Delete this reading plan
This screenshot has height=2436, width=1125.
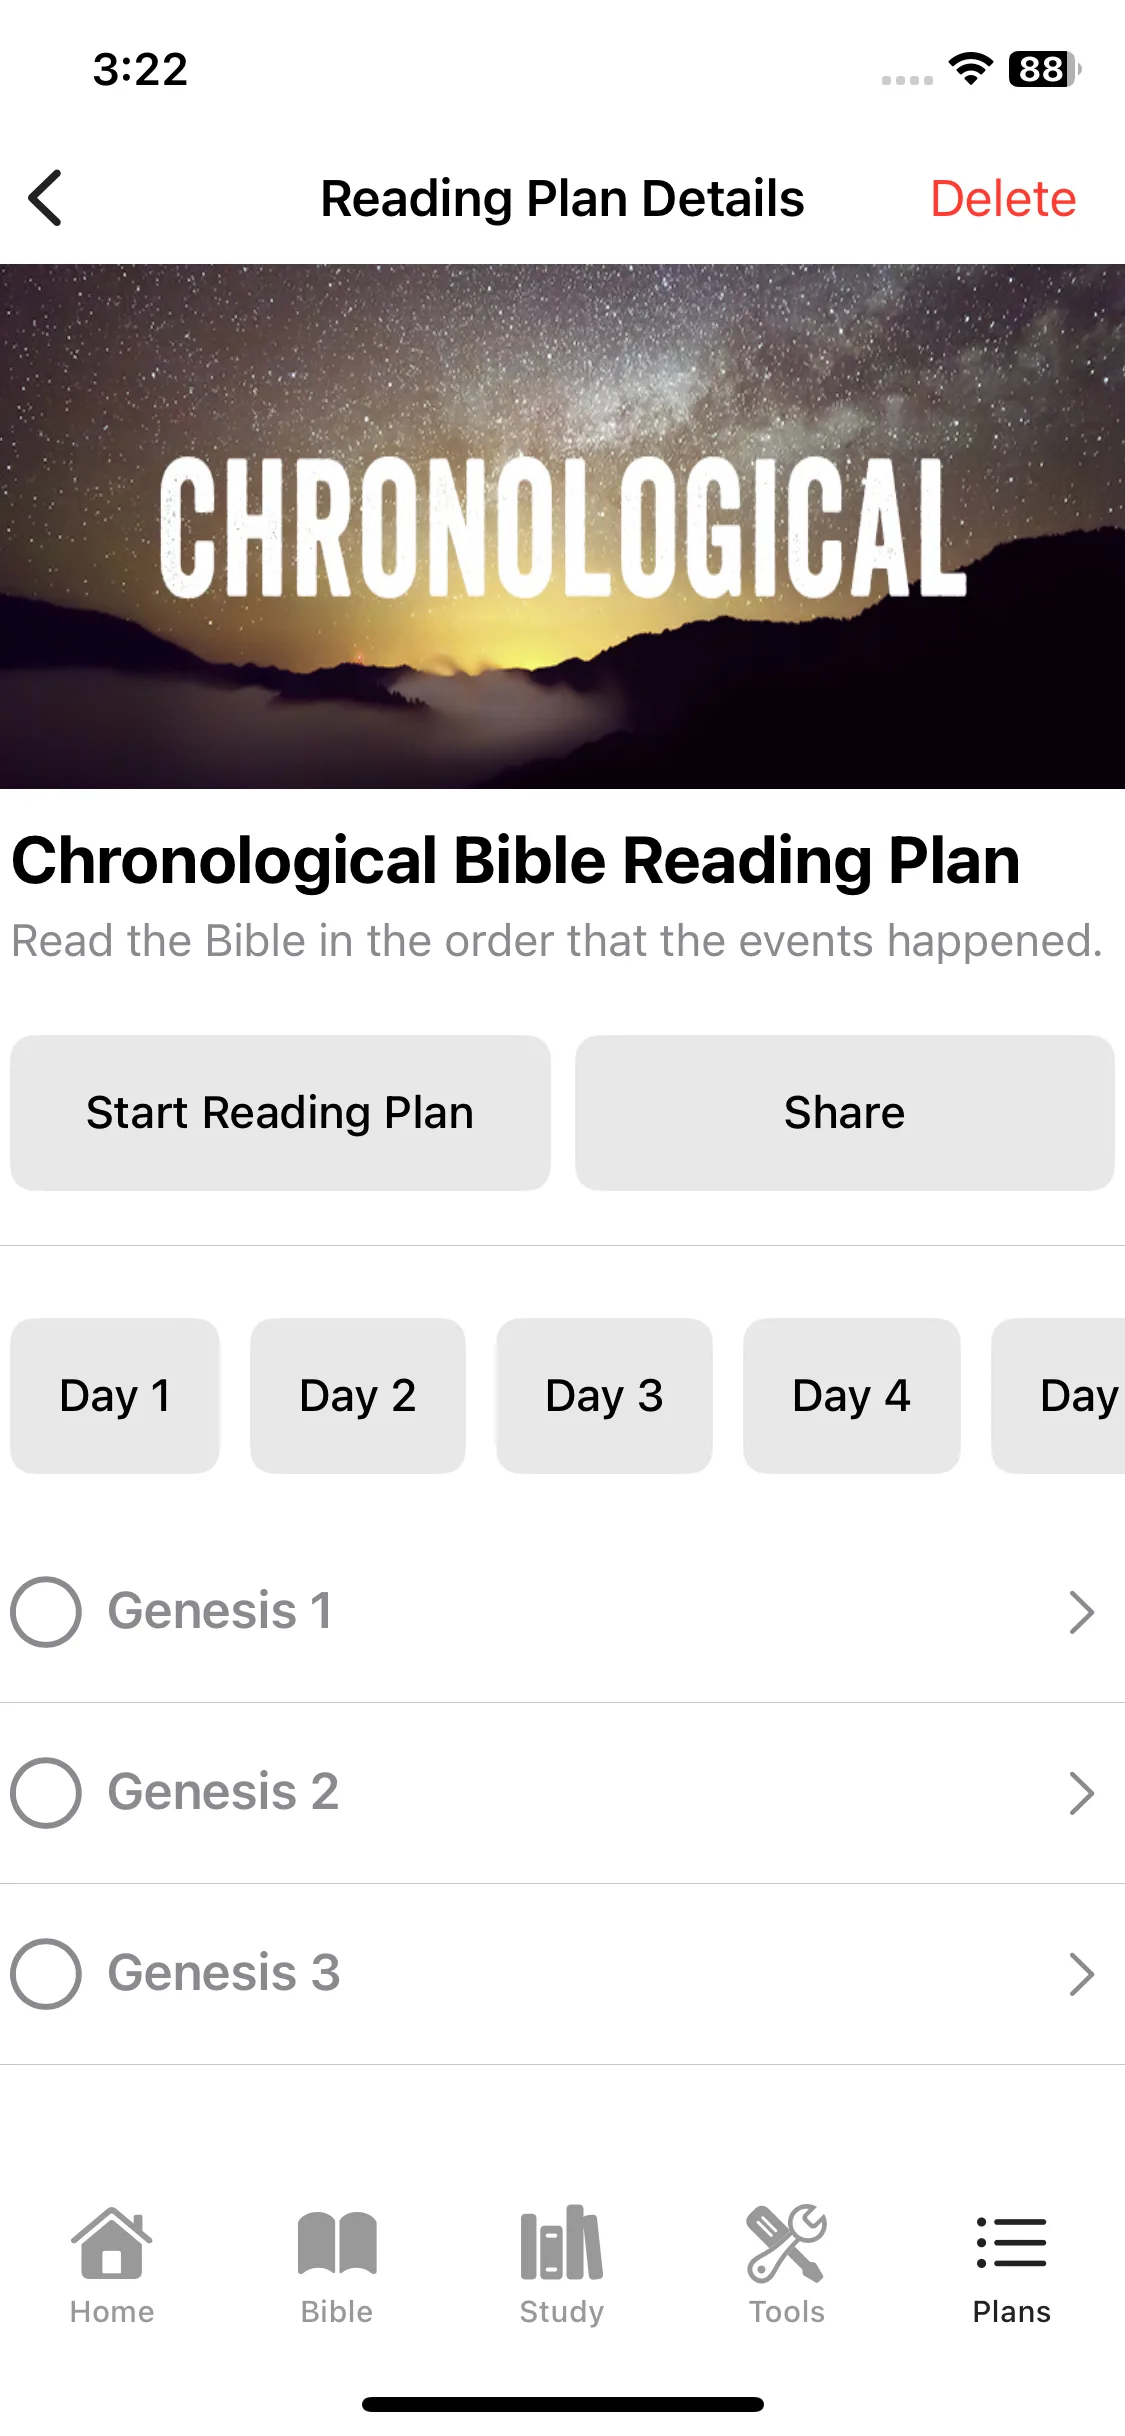coord(1003,198)
